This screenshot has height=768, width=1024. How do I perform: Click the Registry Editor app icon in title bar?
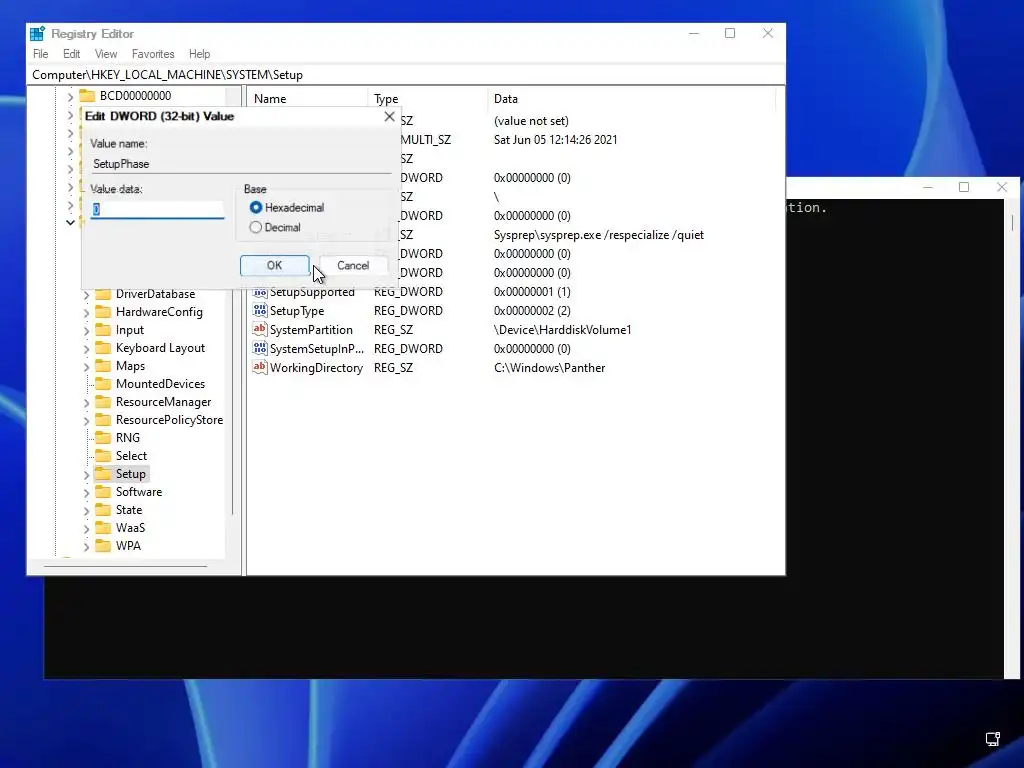(37, 33)
